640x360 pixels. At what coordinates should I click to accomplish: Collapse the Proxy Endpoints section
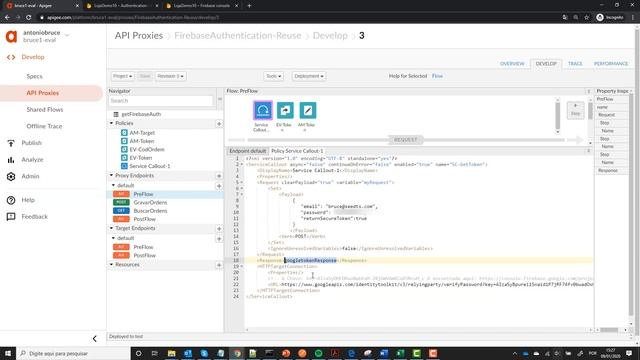pos(111,175)
